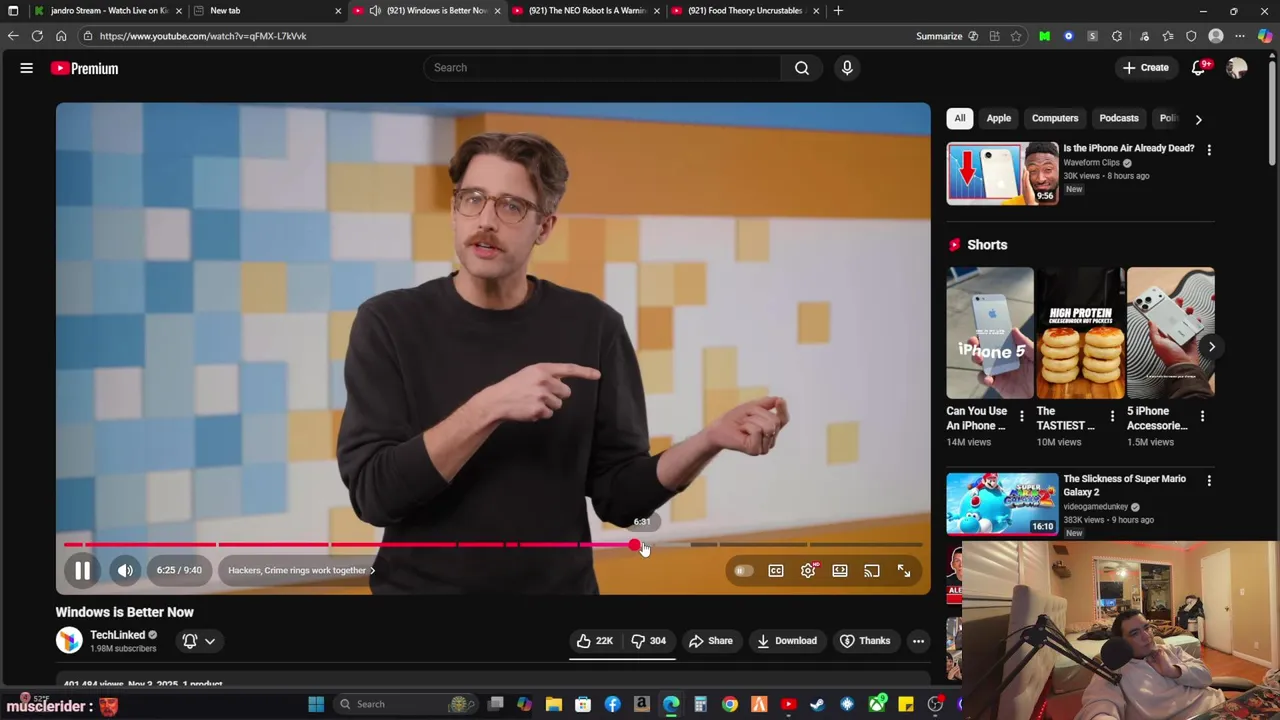This screenshot has height=720, width=1280.
Task: Open 'Can You Use An iPhone' short
Action: coord(990,333)
